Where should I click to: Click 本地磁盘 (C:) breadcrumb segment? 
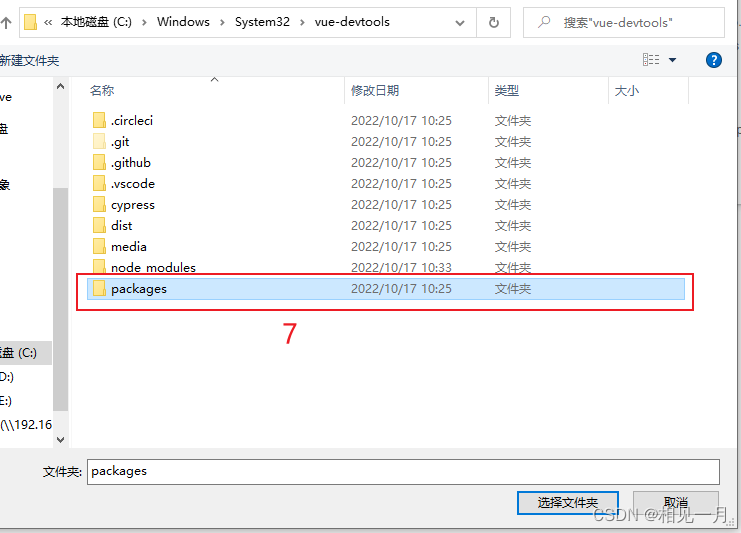pyautogui.click(x=96, y=22)
